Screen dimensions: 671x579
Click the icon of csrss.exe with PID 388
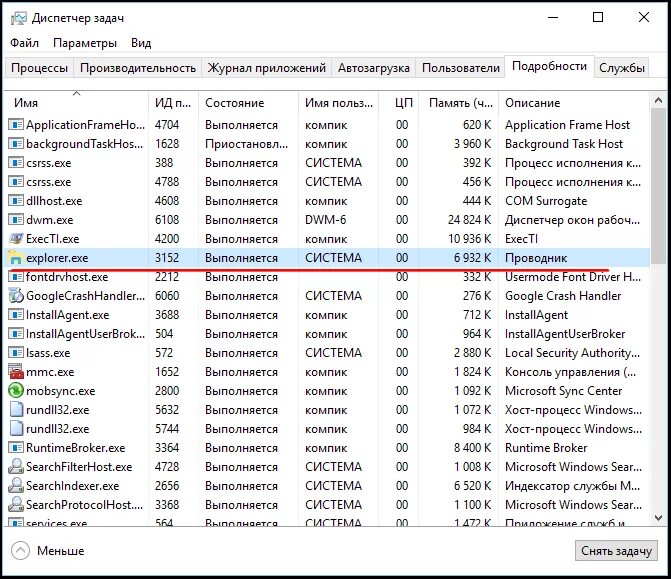pos(16,163)
